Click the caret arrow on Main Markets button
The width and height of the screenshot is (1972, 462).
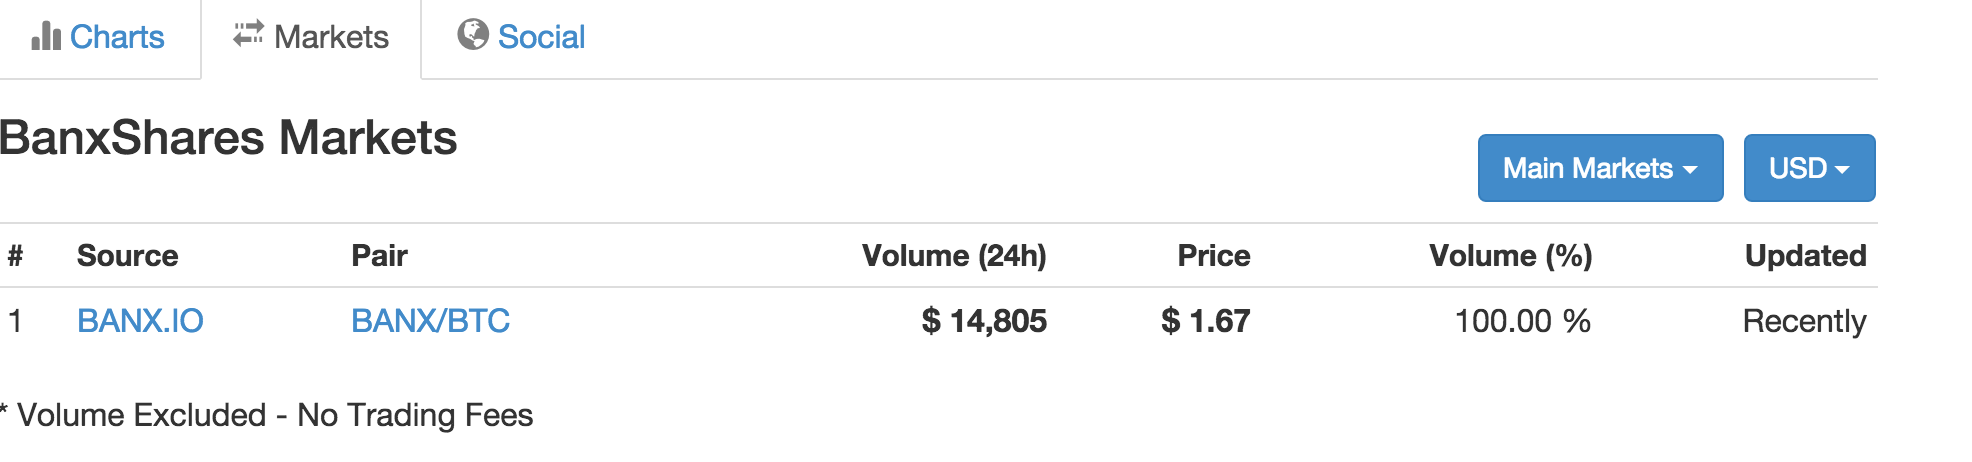click(x=1690, y=170)
